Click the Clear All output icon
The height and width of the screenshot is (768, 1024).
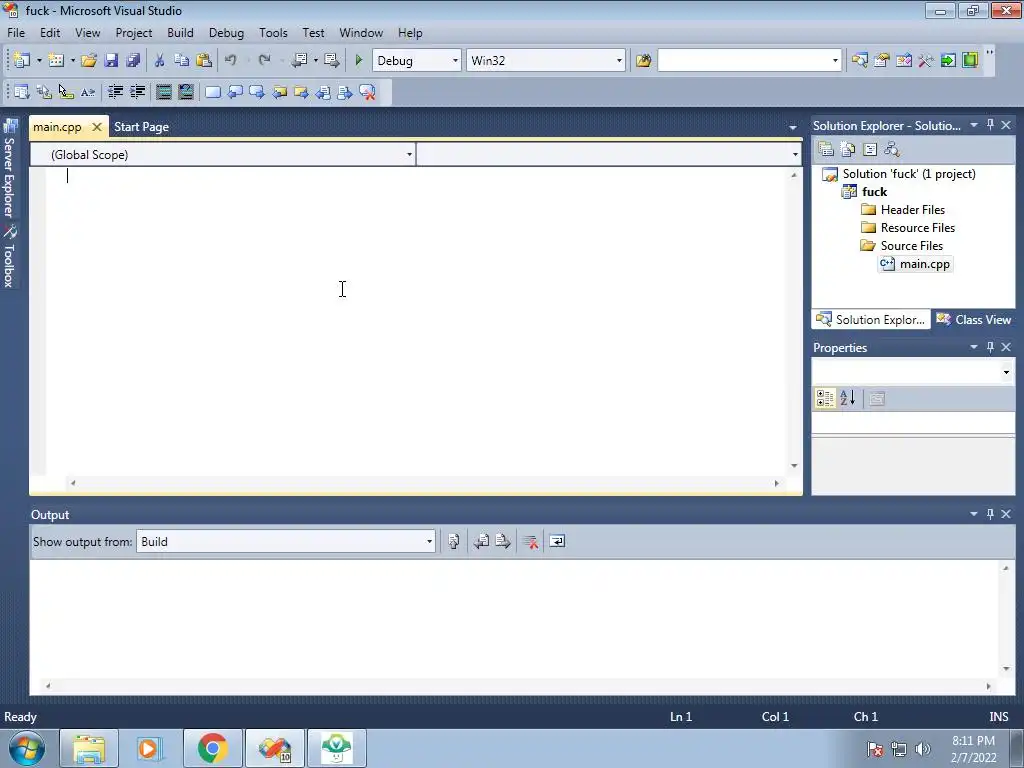pyautogui.click(x=530, y=541)
